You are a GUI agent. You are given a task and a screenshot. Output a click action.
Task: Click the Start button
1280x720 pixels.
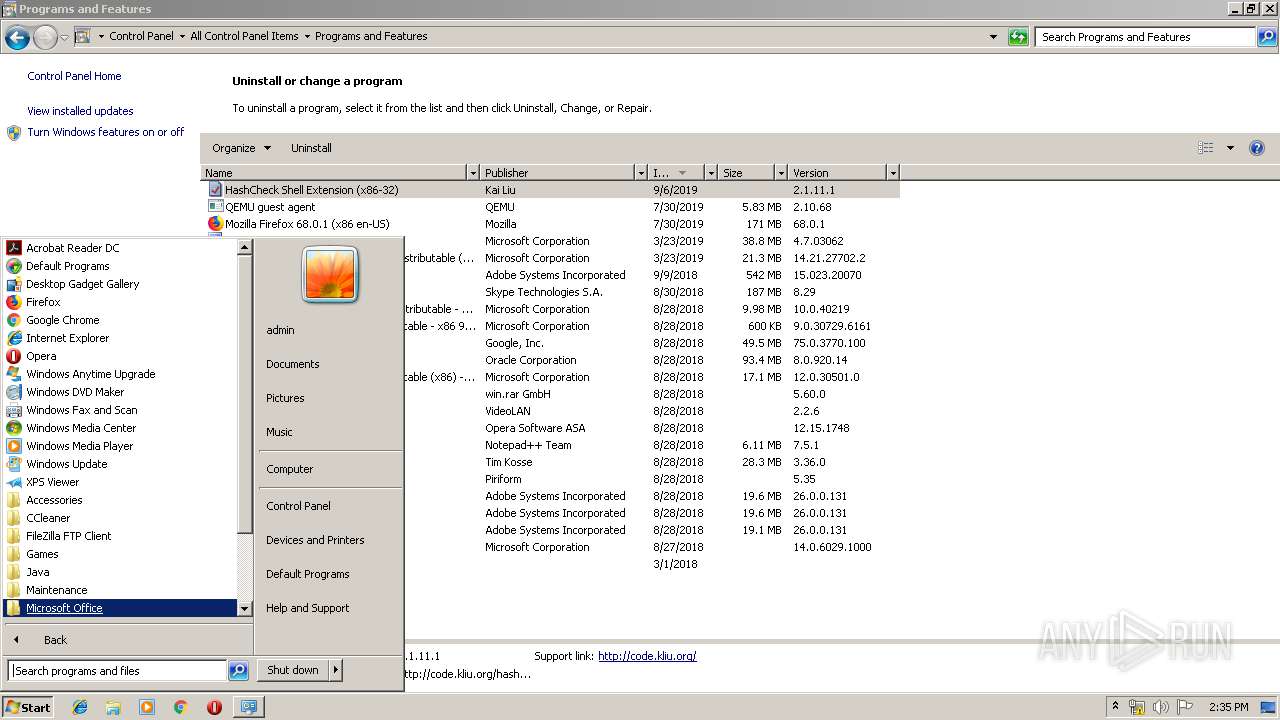[x=28, y=707]
